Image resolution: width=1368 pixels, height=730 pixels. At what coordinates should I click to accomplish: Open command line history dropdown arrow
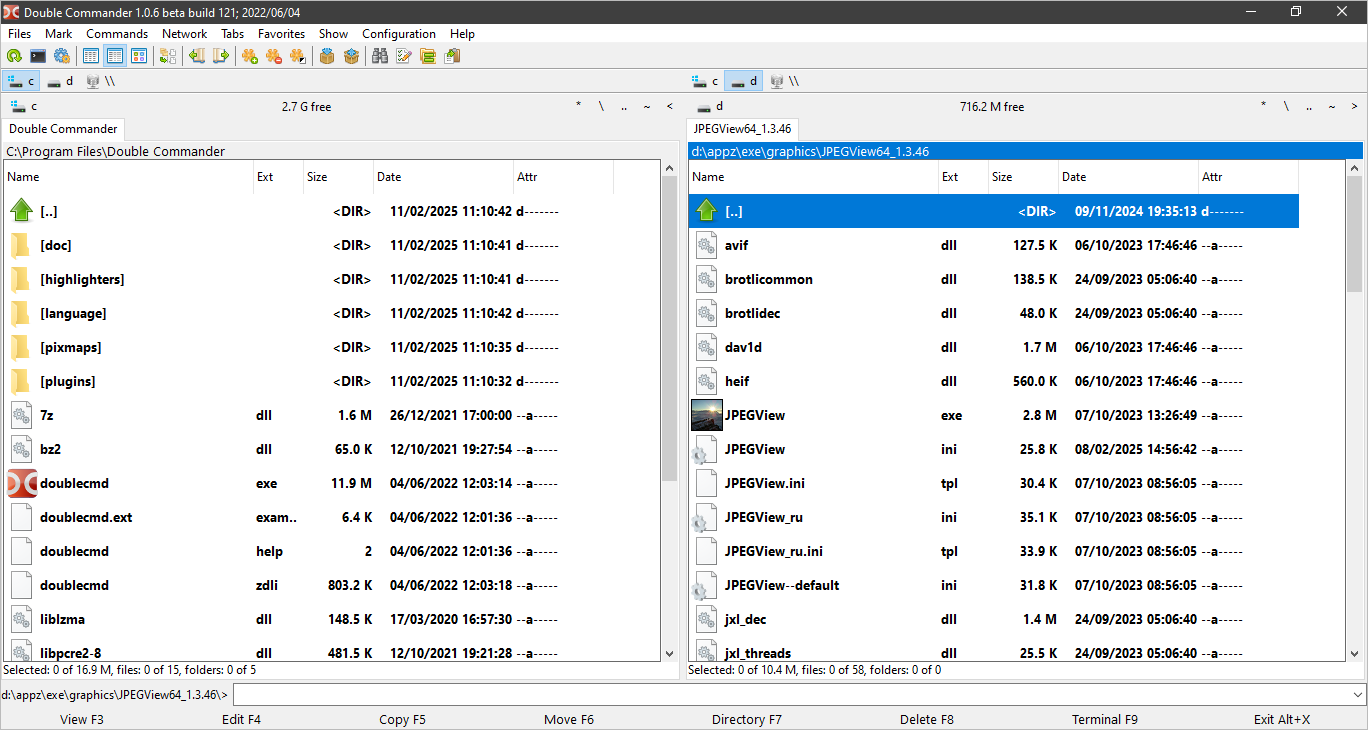click(1357, 694)
